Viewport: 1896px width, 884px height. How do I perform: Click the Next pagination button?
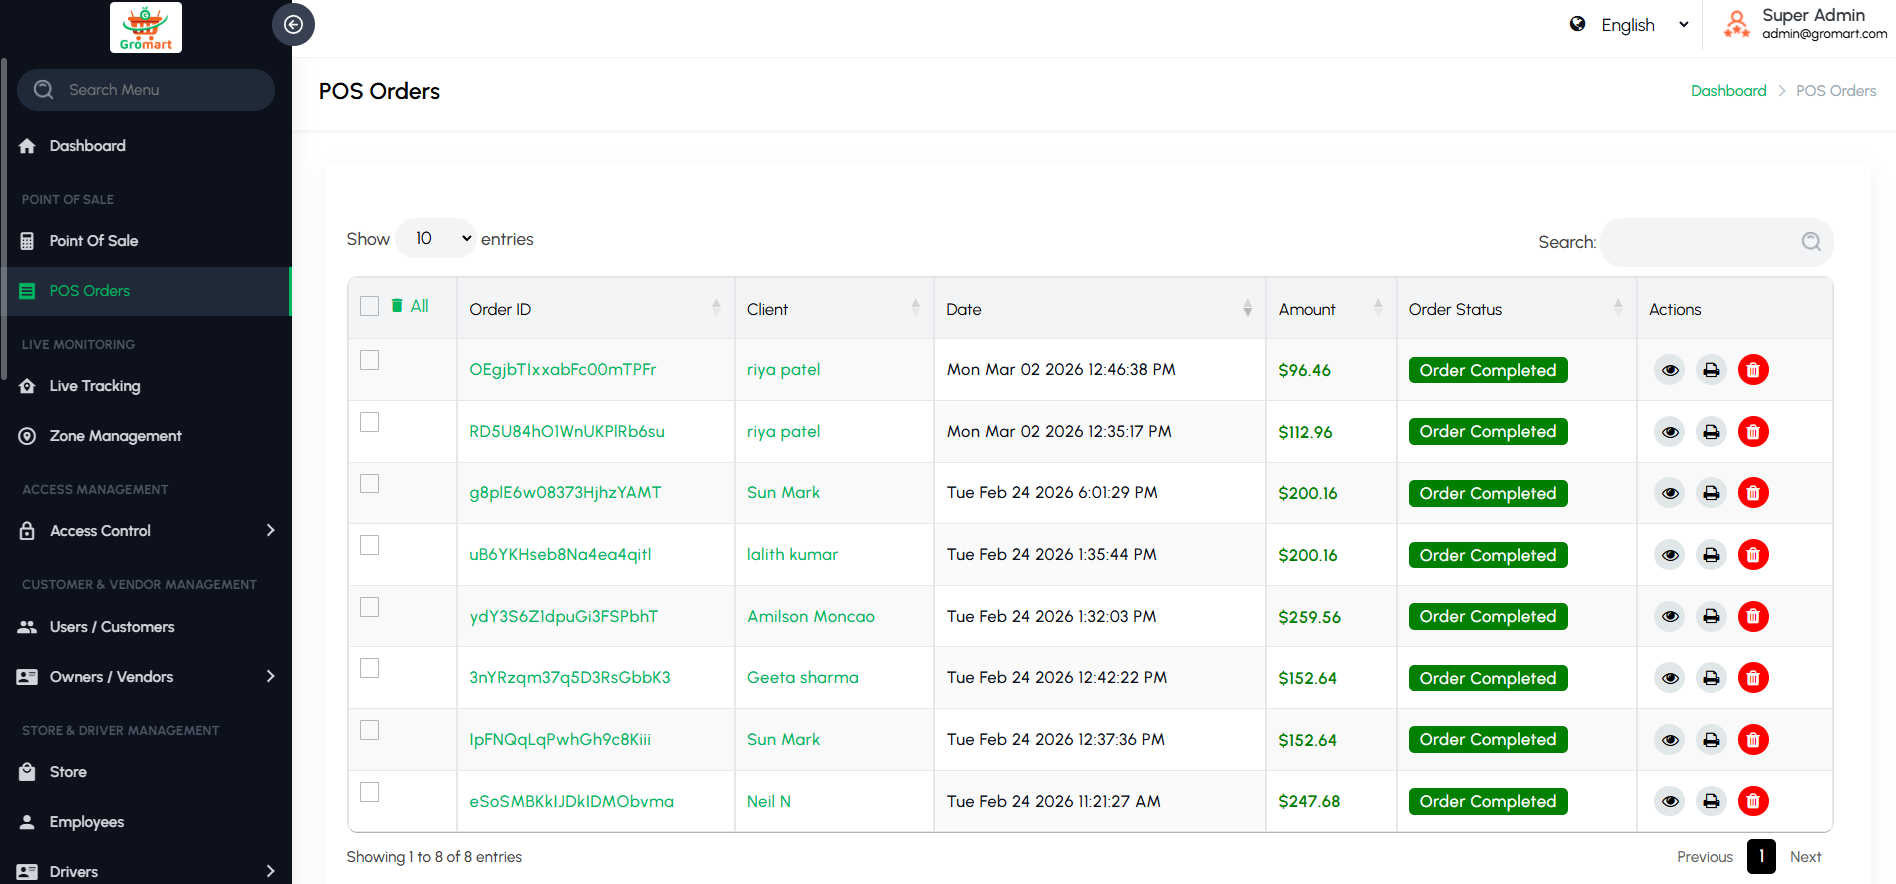click(1805, 857)
